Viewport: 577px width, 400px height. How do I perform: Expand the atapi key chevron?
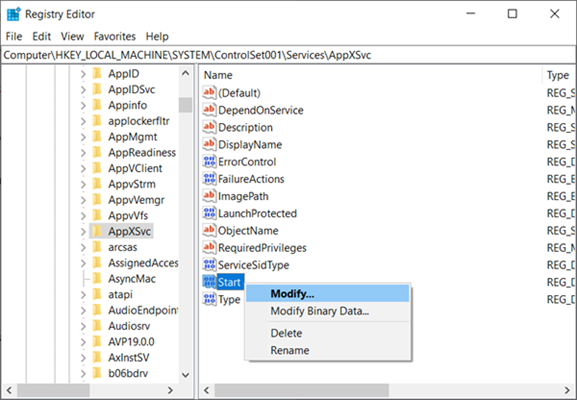click(83, 295)
